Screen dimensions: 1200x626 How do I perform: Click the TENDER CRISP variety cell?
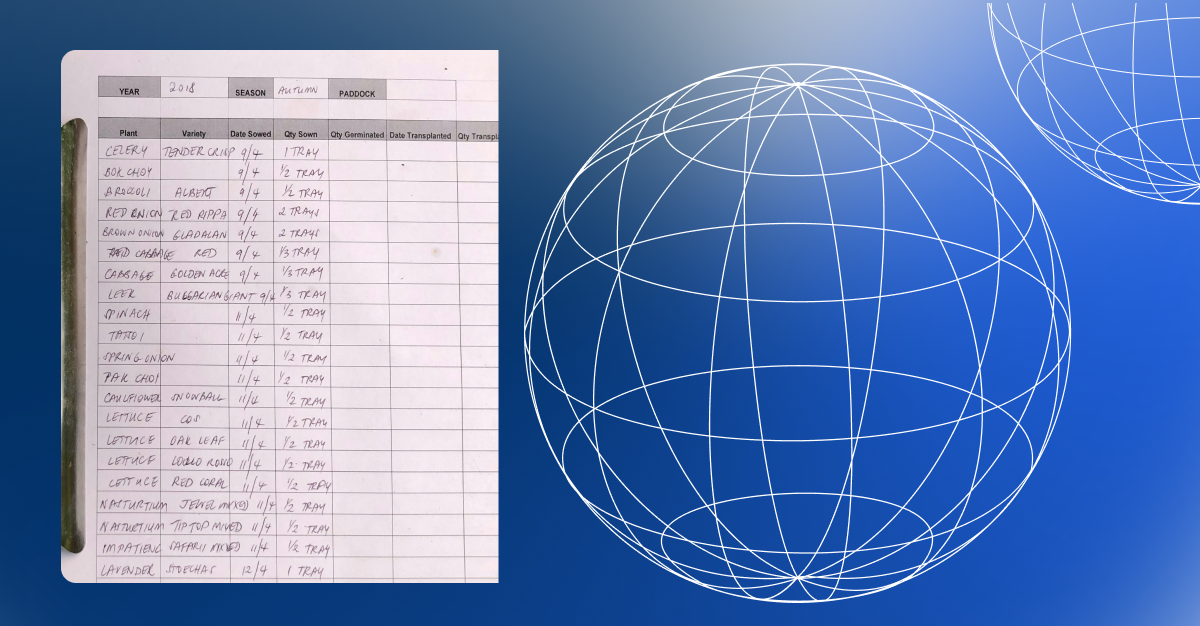198,152
